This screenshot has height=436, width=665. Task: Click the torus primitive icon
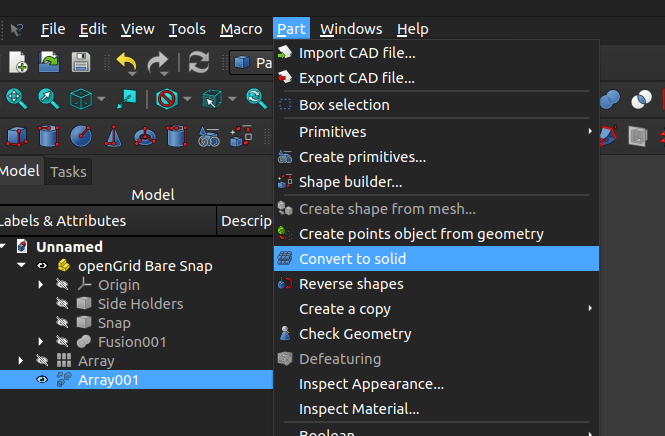point(145,135)
